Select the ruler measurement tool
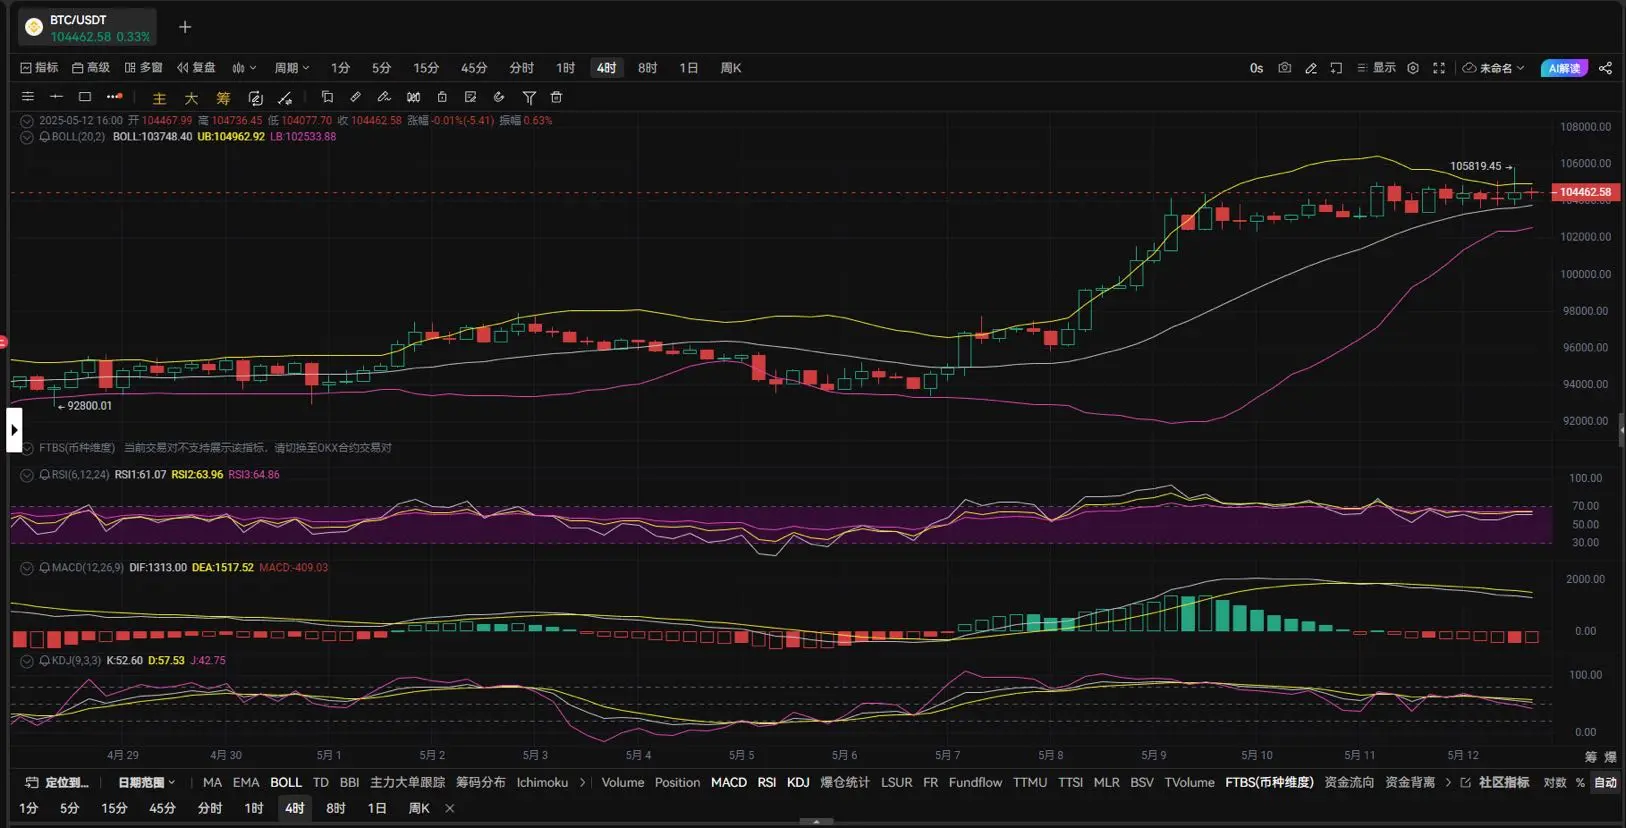This screenshot has width=1626, height=828. 355,97
